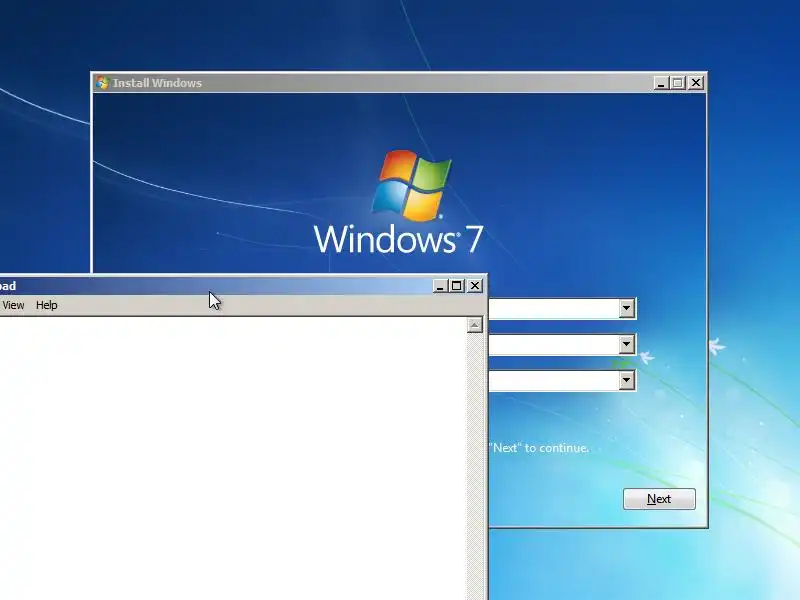Screen dimensions: 800x600
Task: Maximize the Notepad window
Action: [x=457, y=286]
